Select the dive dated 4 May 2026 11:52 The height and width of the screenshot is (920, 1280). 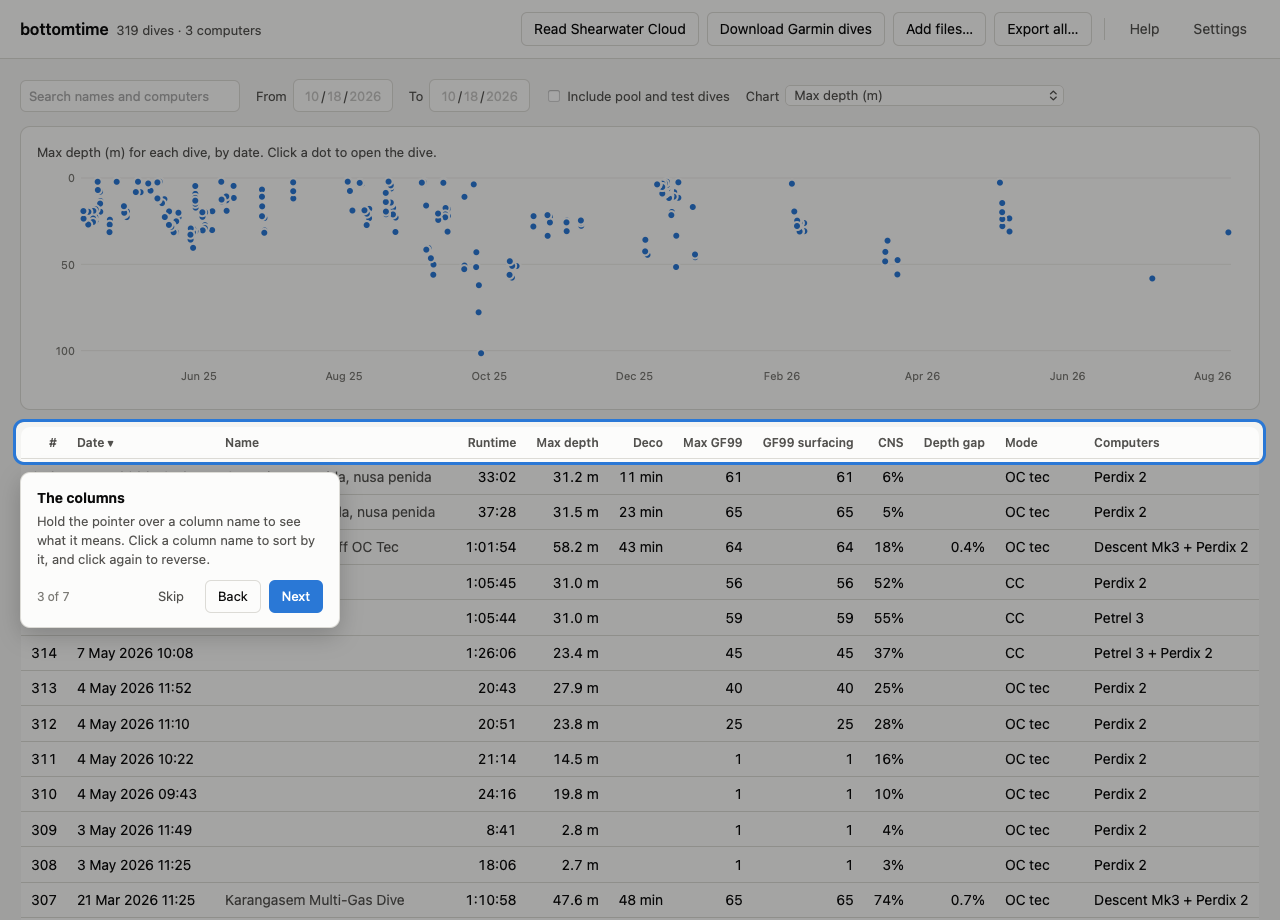click(640, 688)
